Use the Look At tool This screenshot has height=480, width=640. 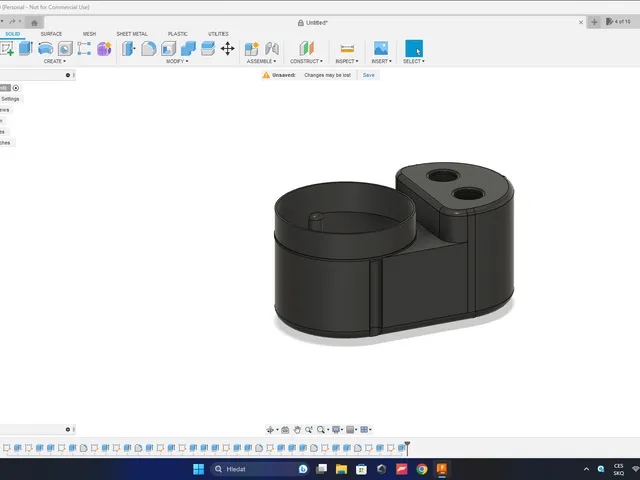click(285, 429)
